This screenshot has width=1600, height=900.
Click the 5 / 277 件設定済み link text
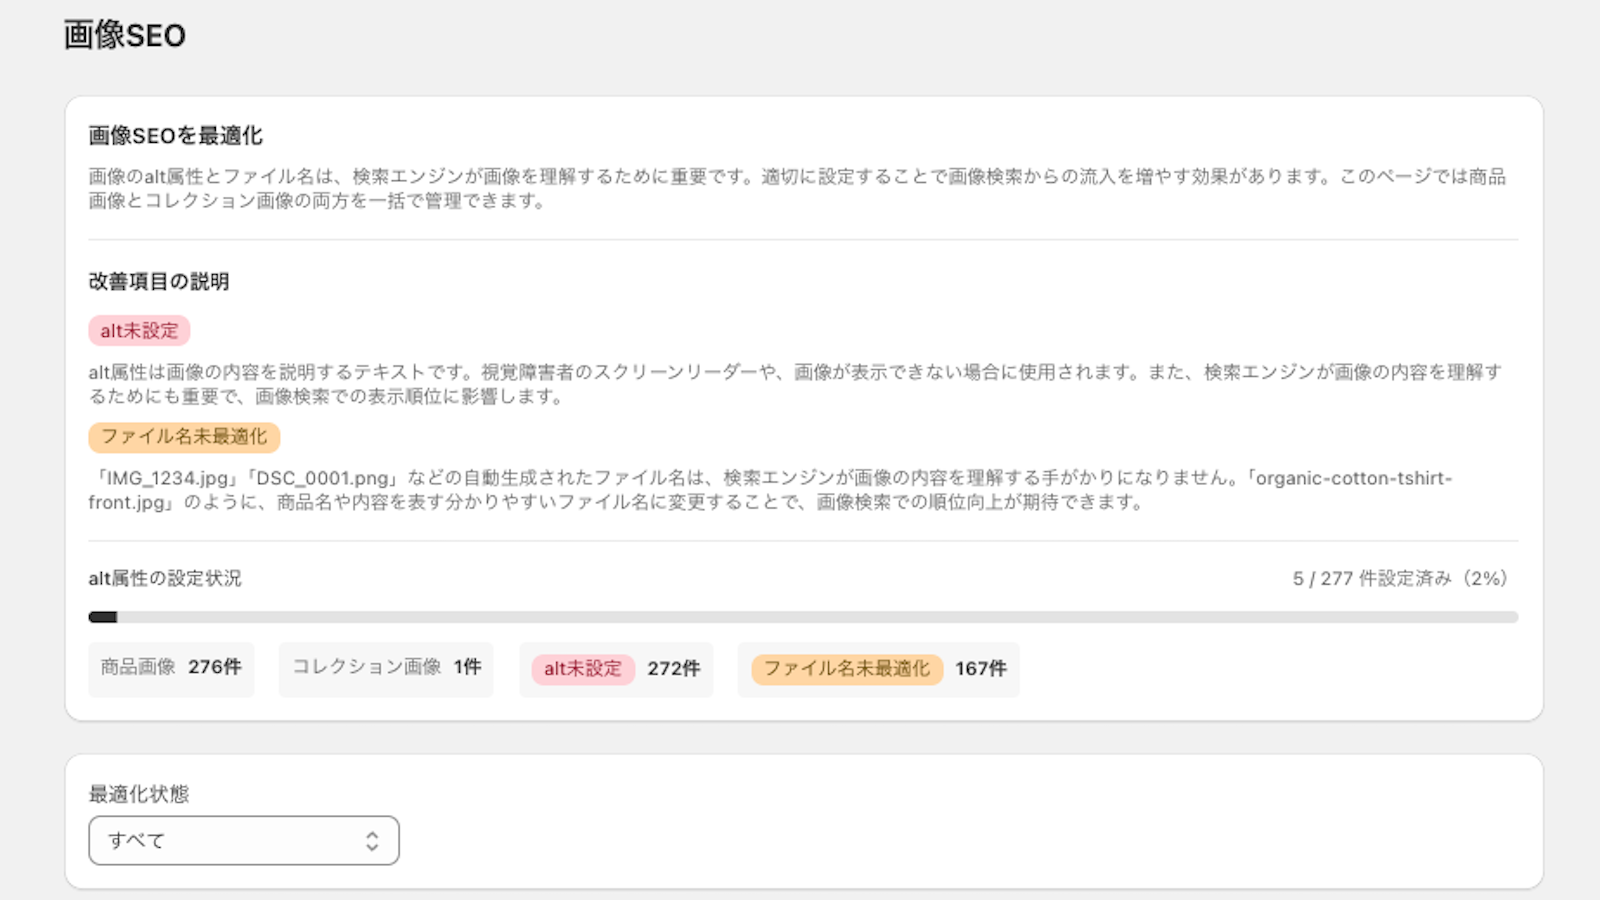tap(1398, 578)
